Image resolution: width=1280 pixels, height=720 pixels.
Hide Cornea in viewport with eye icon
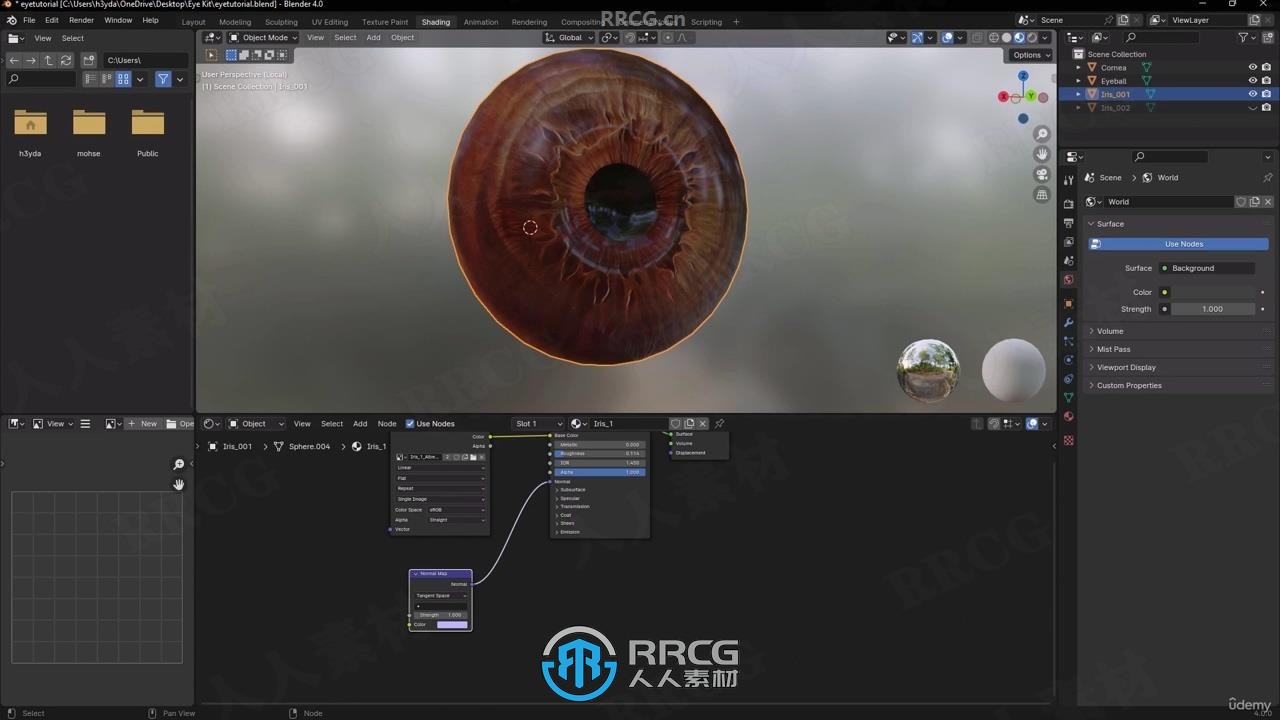coord(1252,68)
